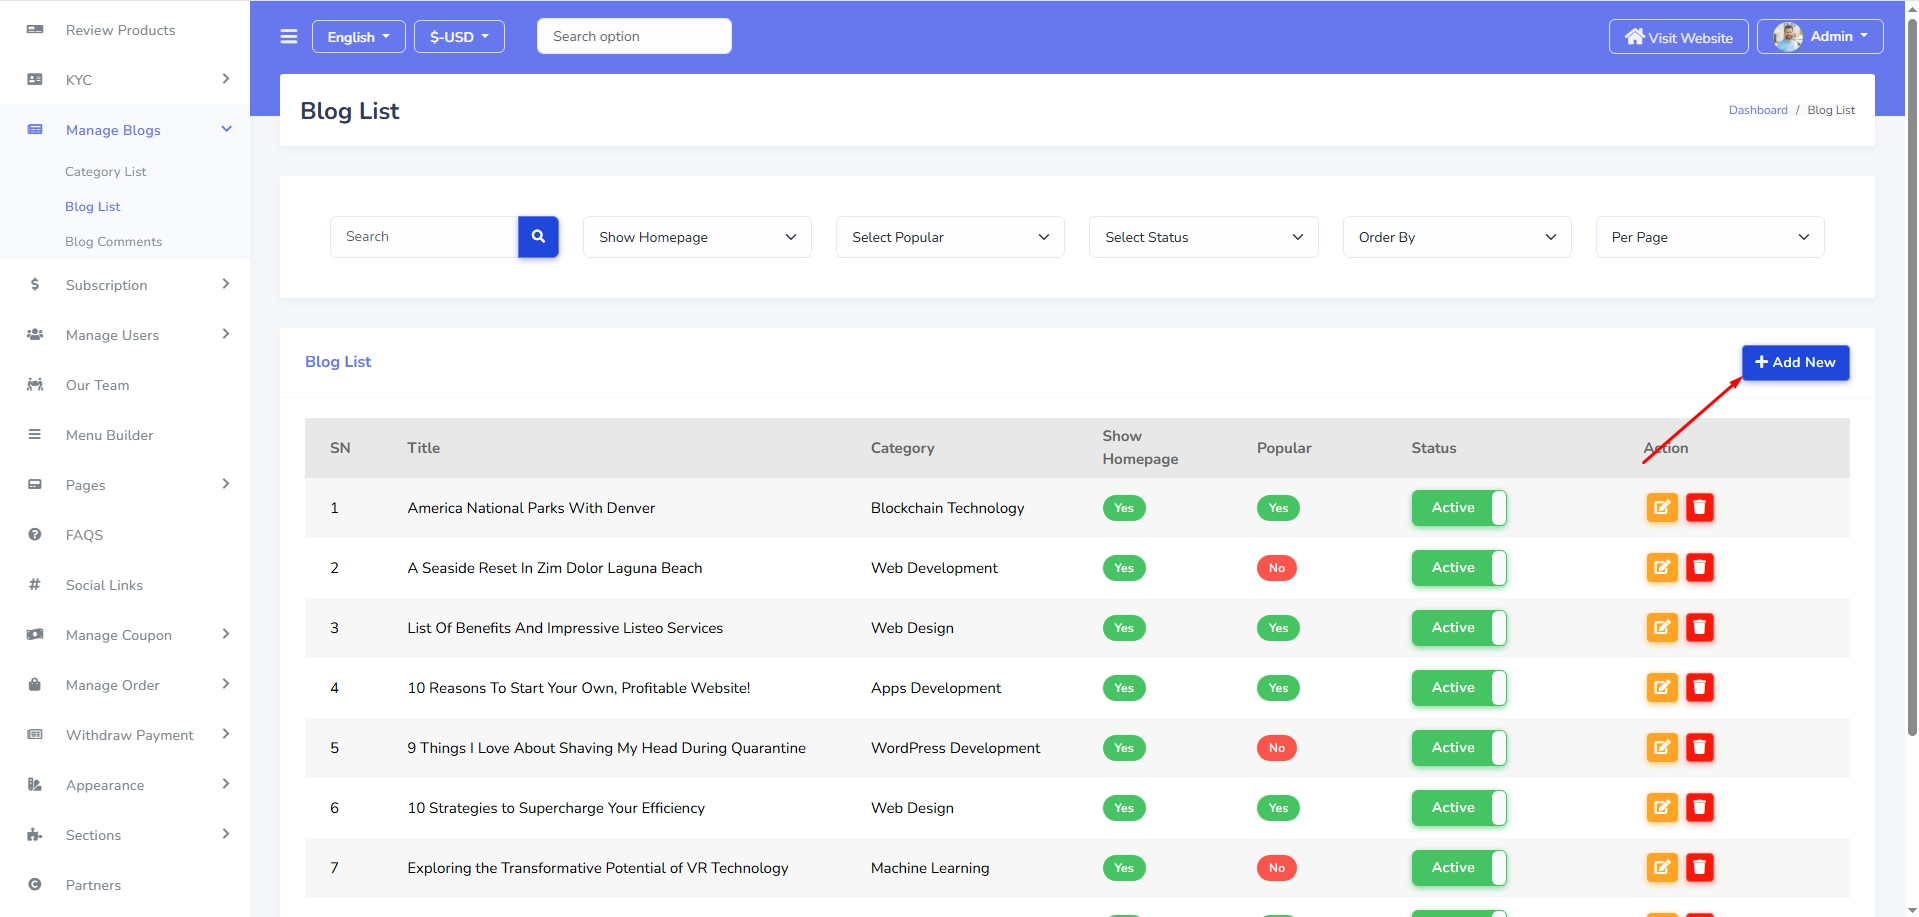
Task: Click the Pages sidebar item
Action: [x=125, y=485]
